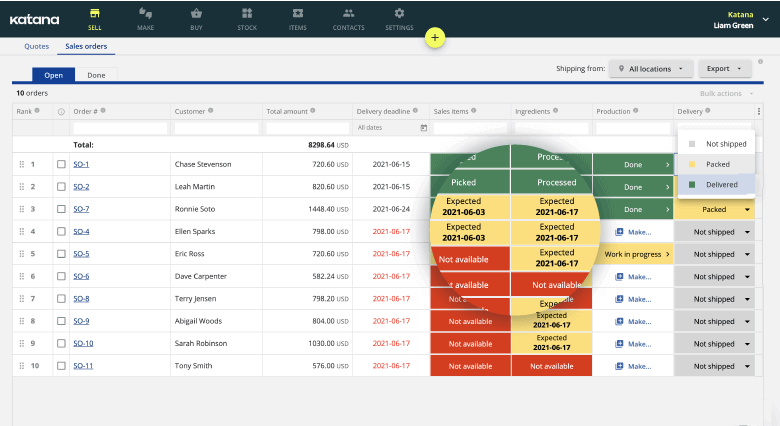Open the Make section icon
The height and width of the screenshot is (426, 780).
click(145, 13)
